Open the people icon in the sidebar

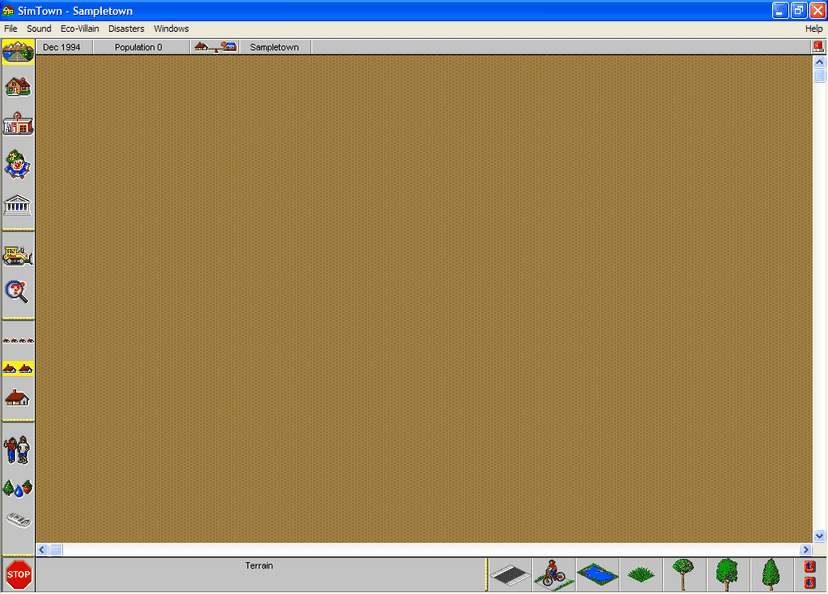[x=17, y=450]
